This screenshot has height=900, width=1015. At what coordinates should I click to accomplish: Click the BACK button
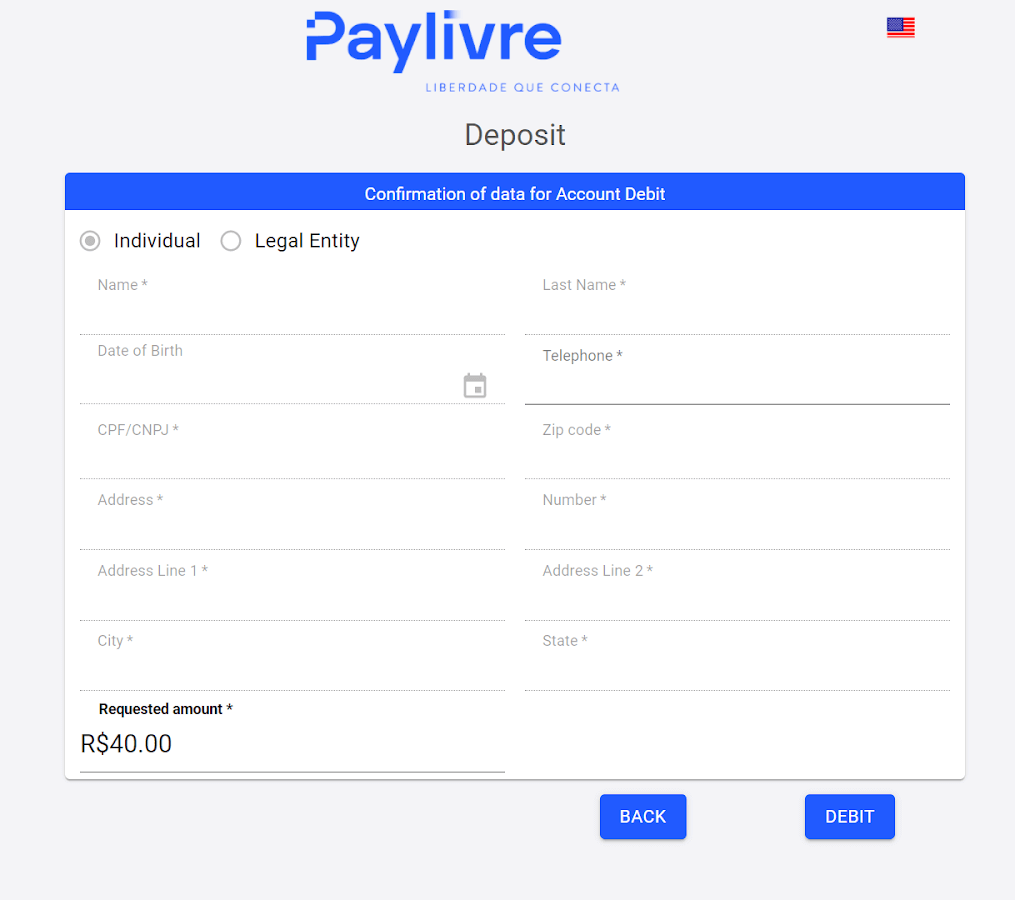click(x=642, y=816)
